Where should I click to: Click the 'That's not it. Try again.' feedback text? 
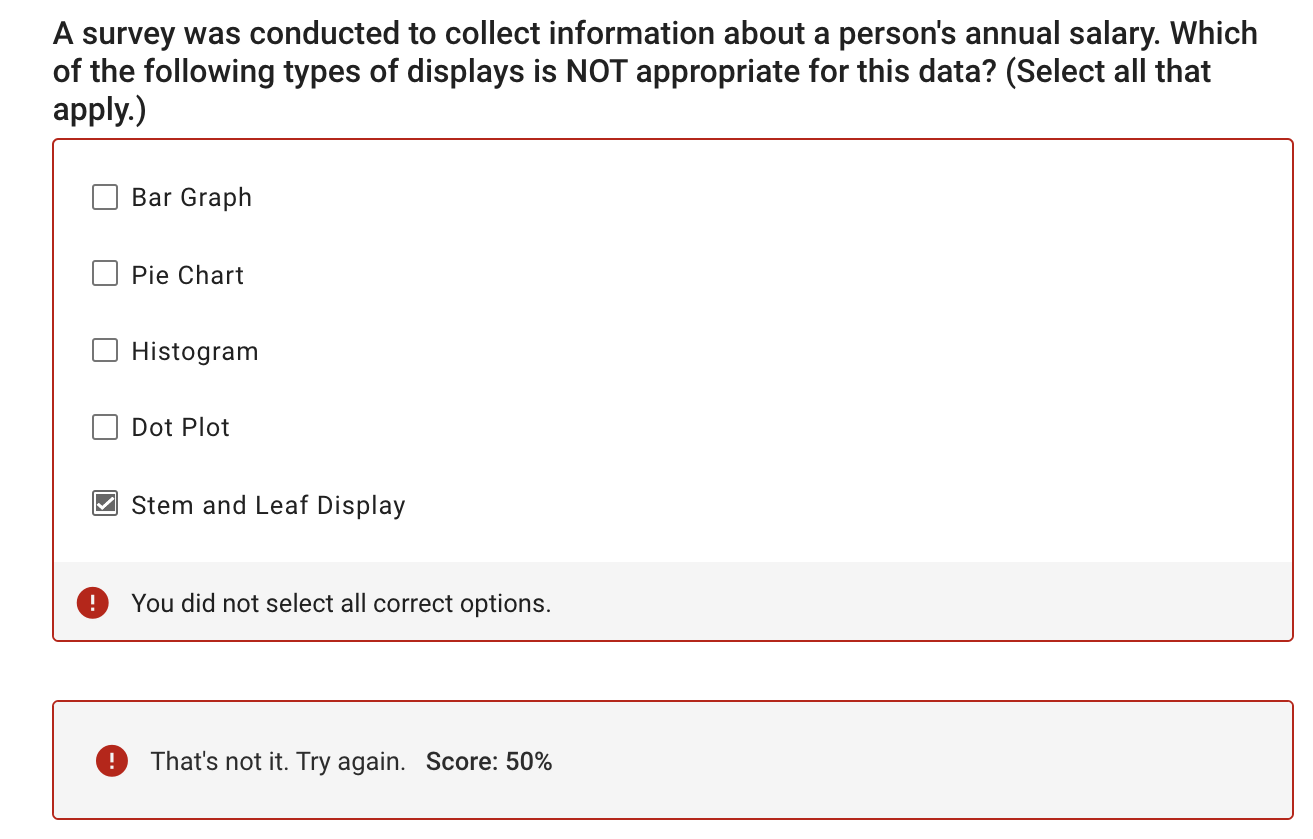[x=280, y=760]
